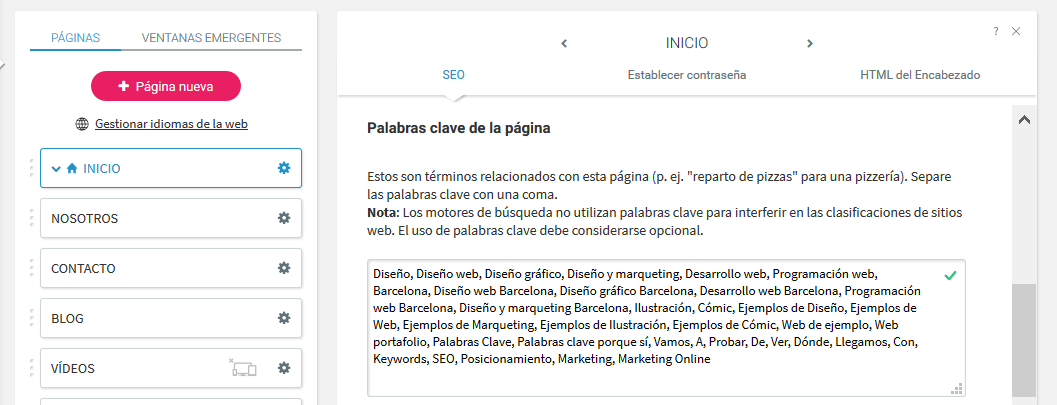This screenshot has height=405, width=1057.
Task: Click the Página nueva button
Action: tap(166, 86)
